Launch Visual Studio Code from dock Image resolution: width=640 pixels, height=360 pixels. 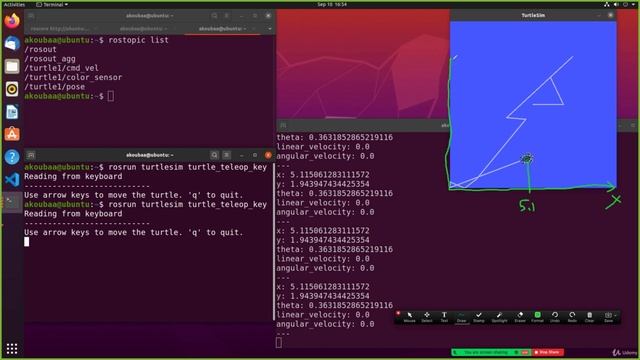coord(12,180)
